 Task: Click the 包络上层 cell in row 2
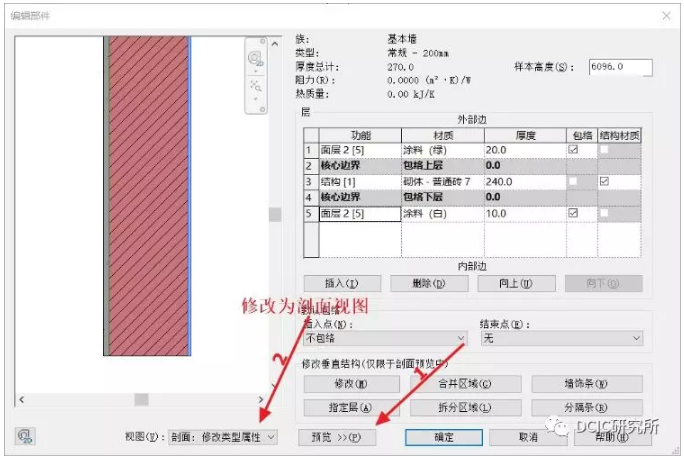(x=442, y=166)
